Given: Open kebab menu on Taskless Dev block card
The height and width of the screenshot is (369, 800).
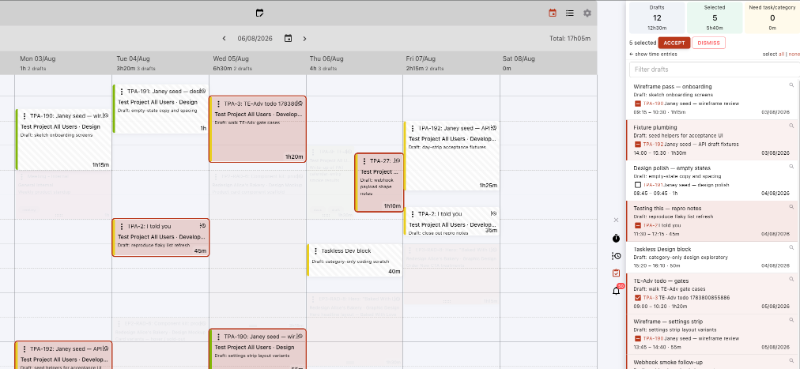Looking at the screenshot, I should (315, 251).
